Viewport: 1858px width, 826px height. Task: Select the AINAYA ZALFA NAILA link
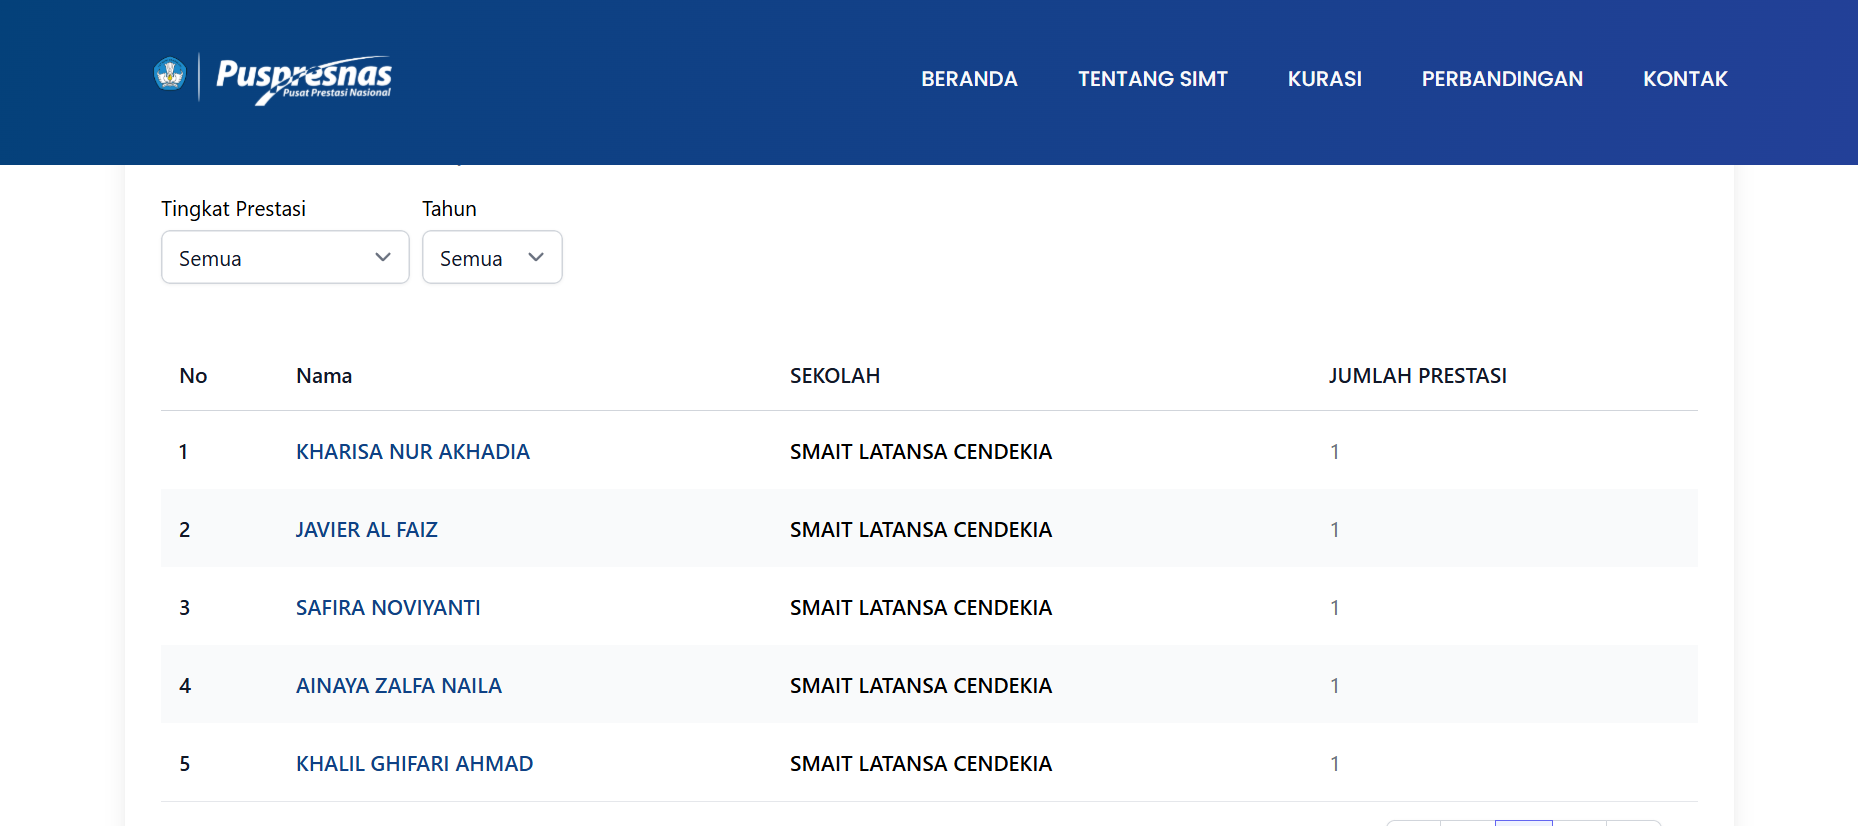[398, 686]
